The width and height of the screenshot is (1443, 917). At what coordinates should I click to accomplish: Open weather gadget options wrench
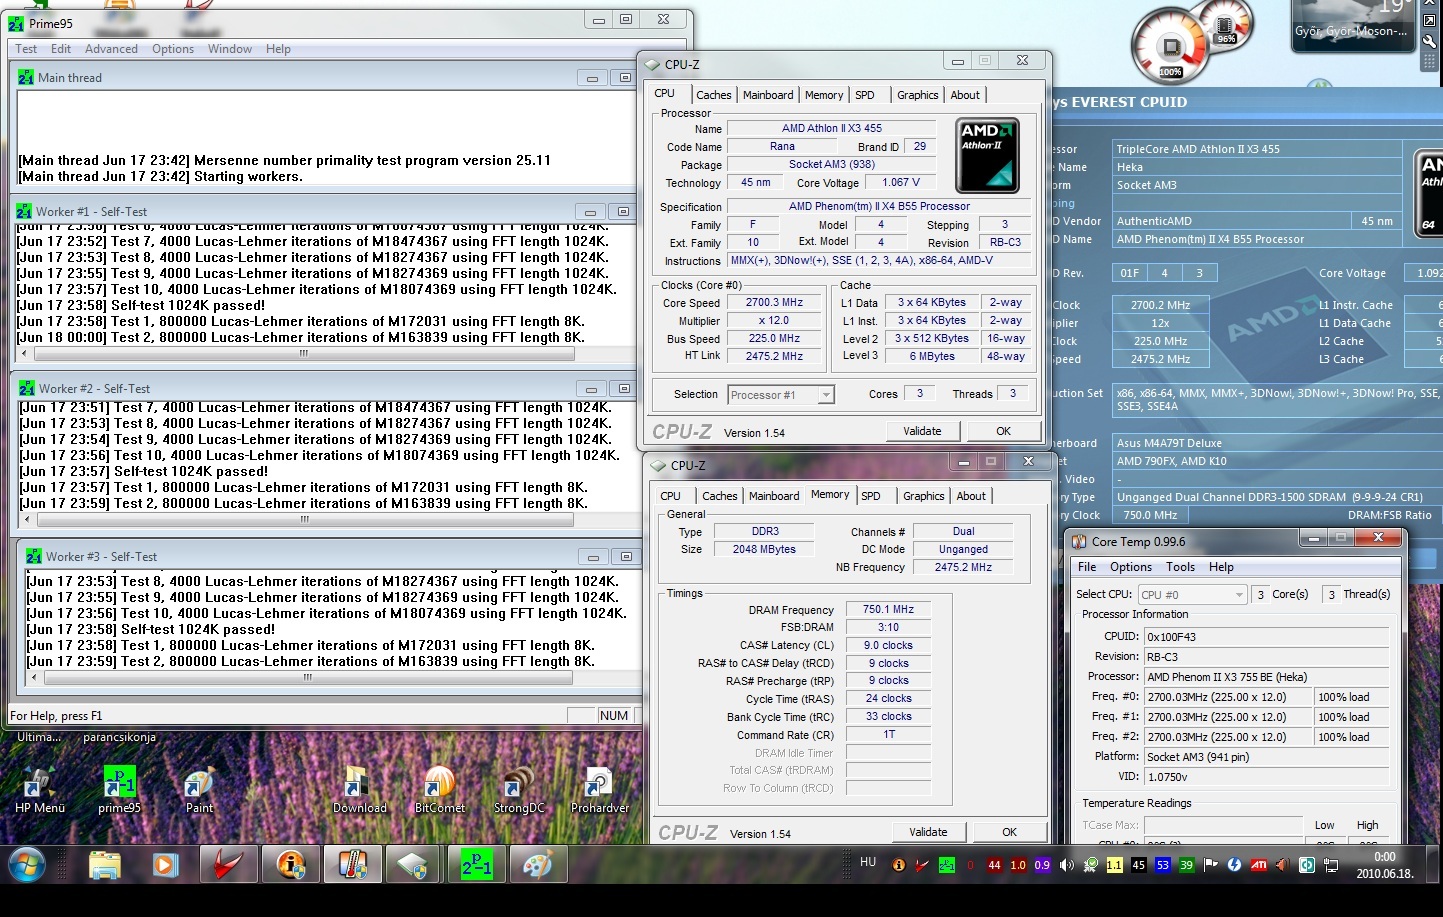(1430, 42)
